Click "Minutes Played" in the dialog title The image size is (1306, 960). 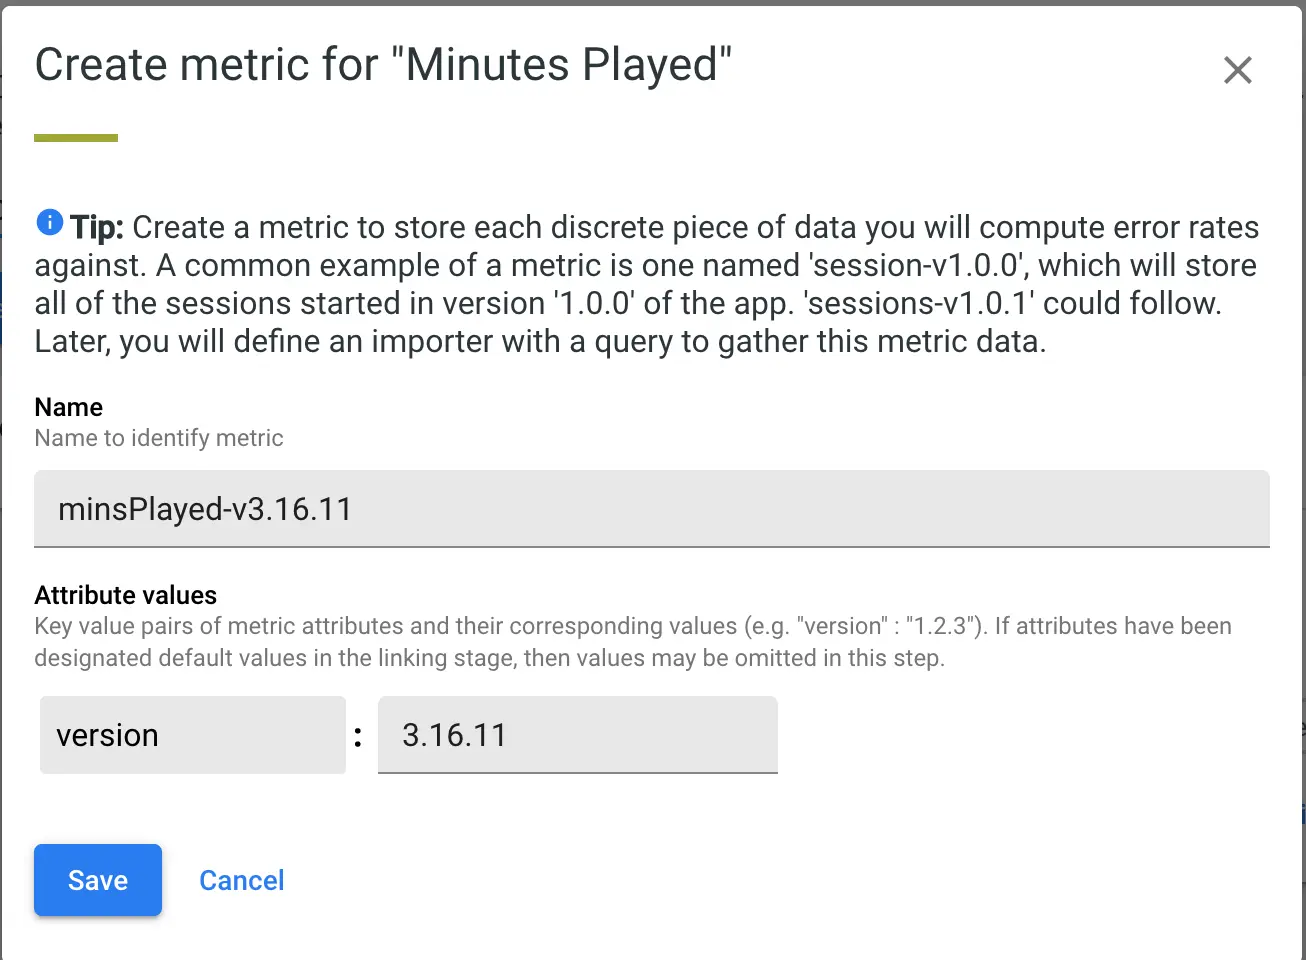[x=562, y=66]
